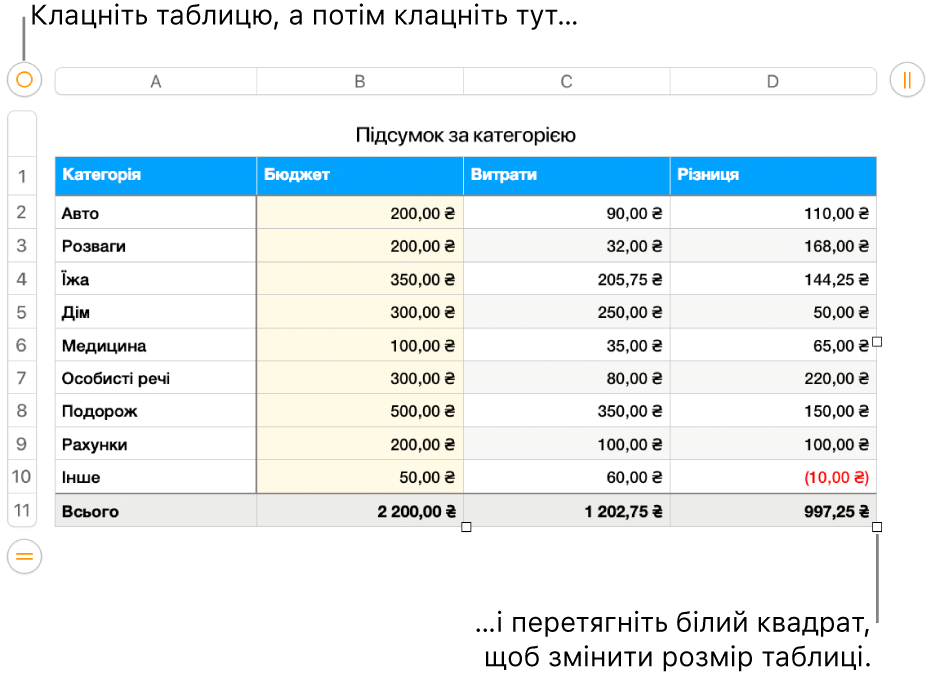This screenshot has width=931, height=678.
Task: Click the 220,00 ₴ difference cell
Action: pyautogui.click(x=773, y=378)
